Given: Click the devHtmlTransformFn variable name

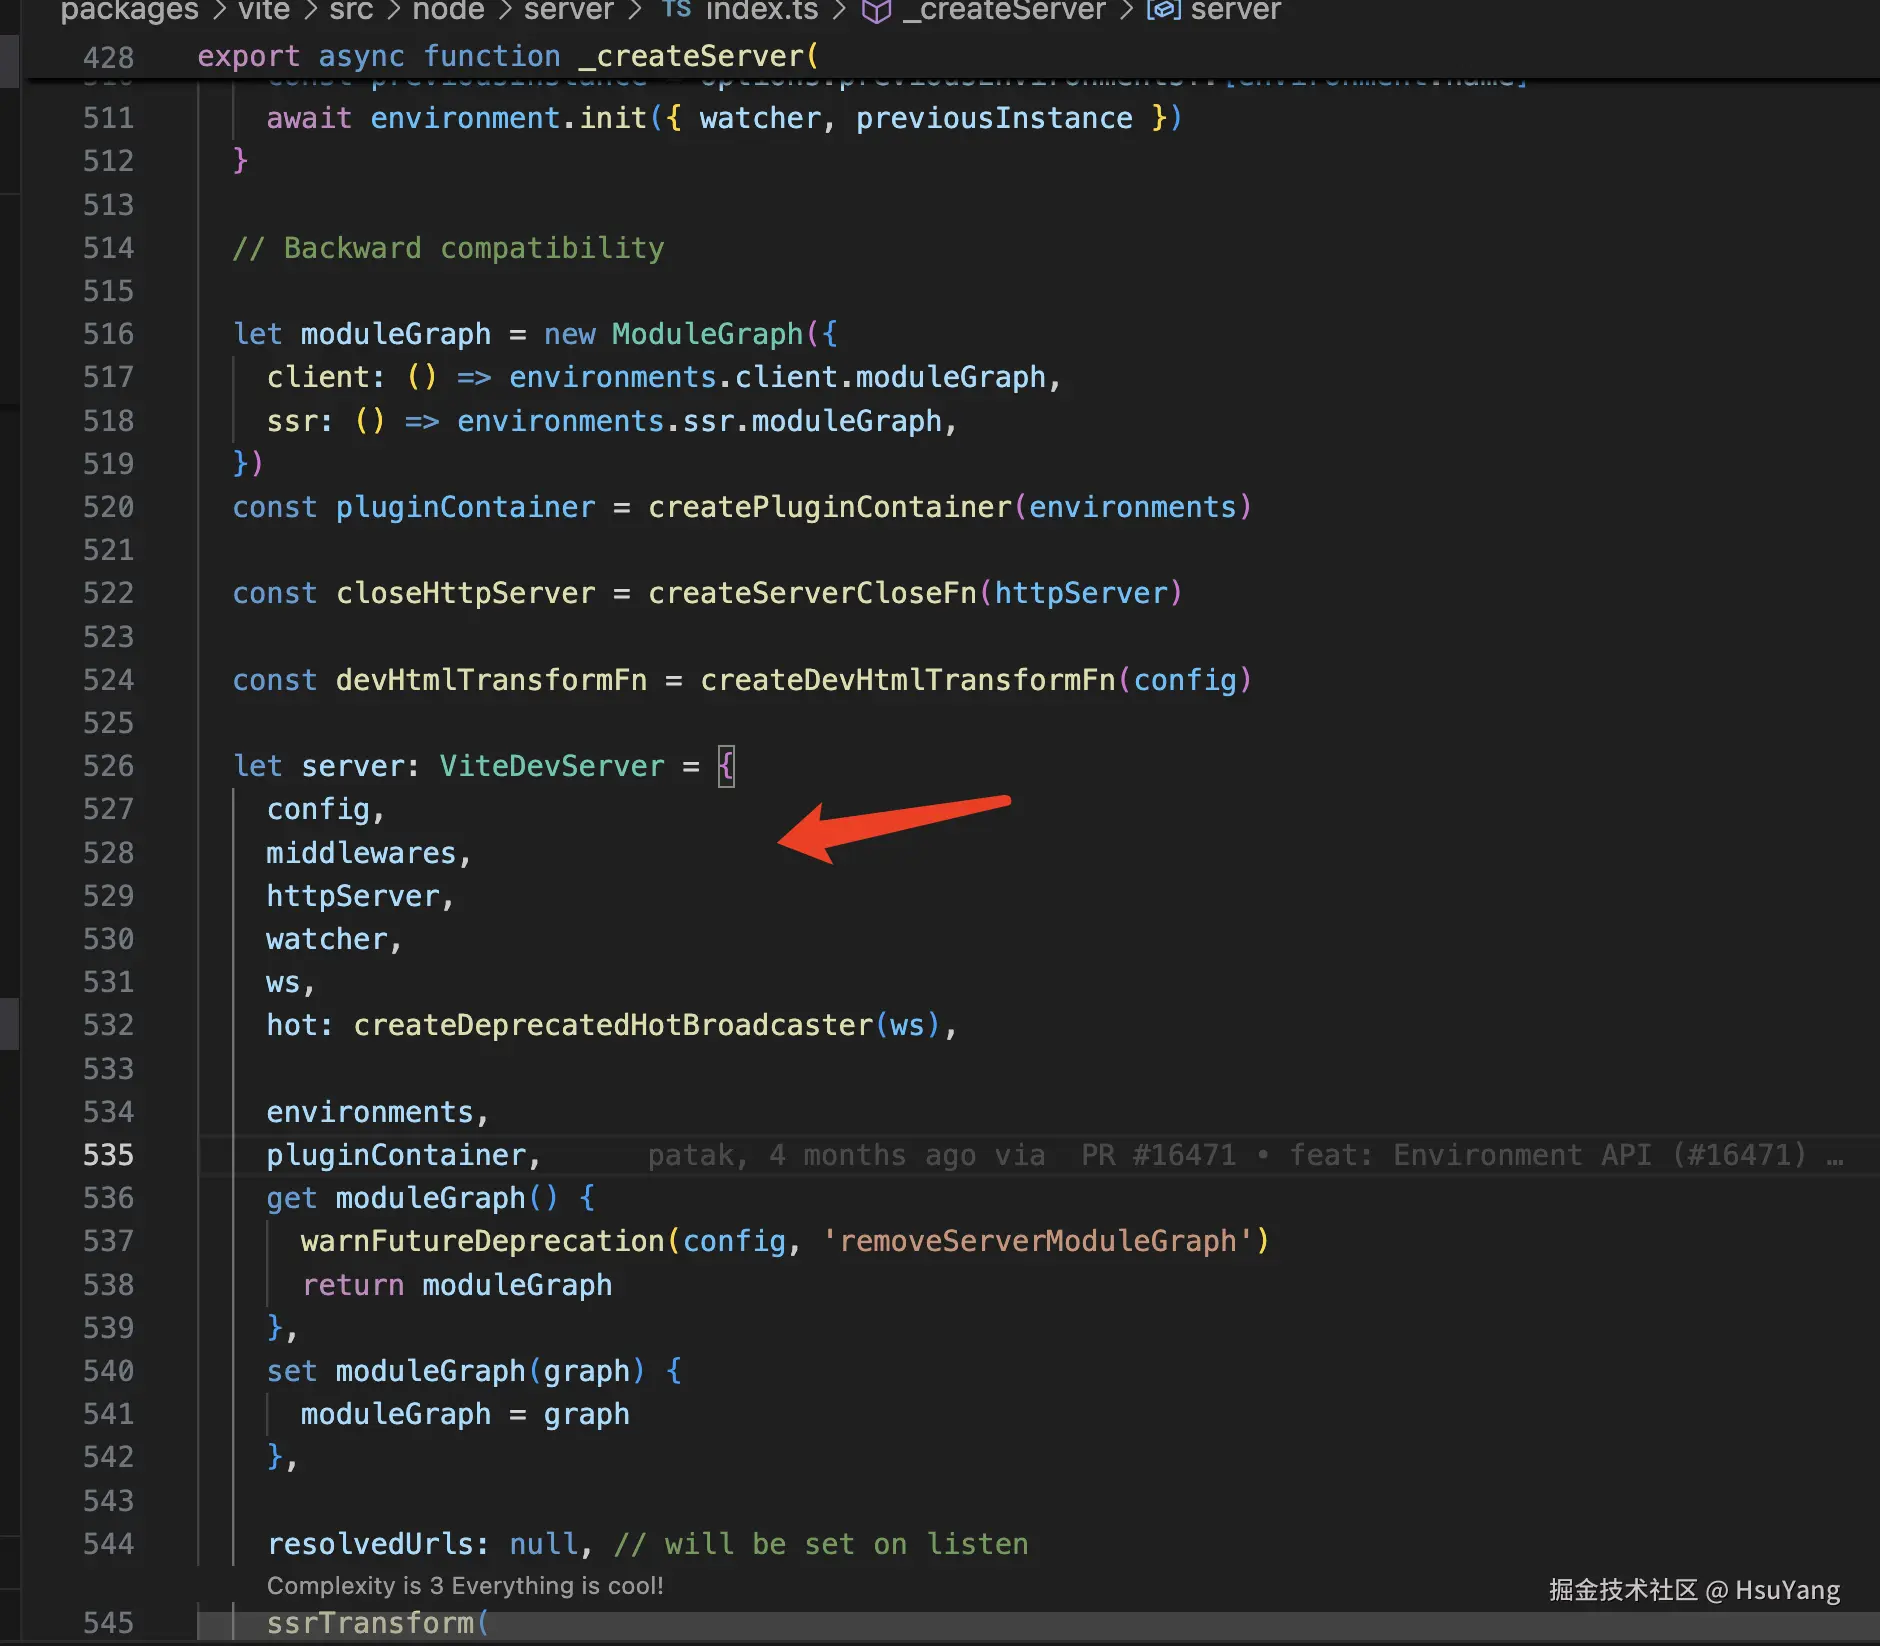Looking at the screenshot, I should 492,680.
